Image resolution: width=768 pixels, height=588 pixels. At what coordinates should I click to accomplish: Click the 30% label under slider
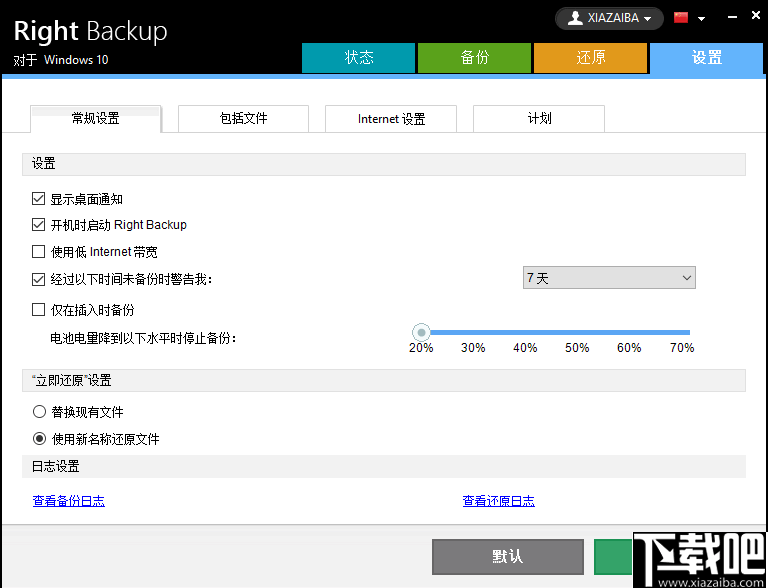coord(473,348)
